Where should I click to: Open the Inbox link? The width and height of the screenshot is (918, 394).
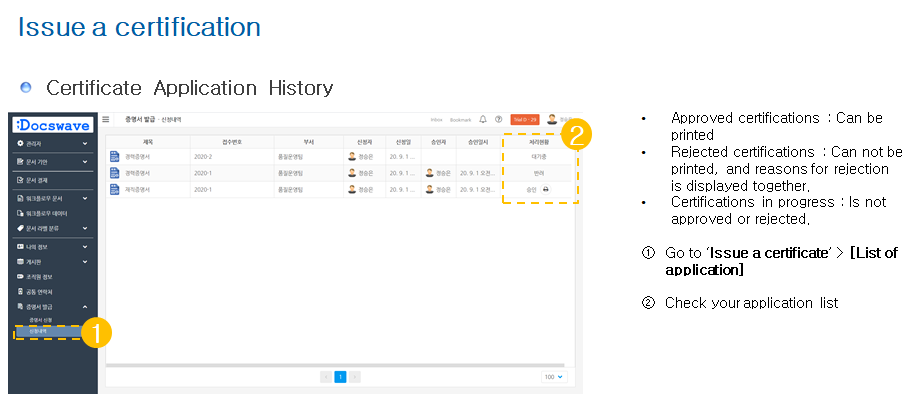tap(436, 119)
